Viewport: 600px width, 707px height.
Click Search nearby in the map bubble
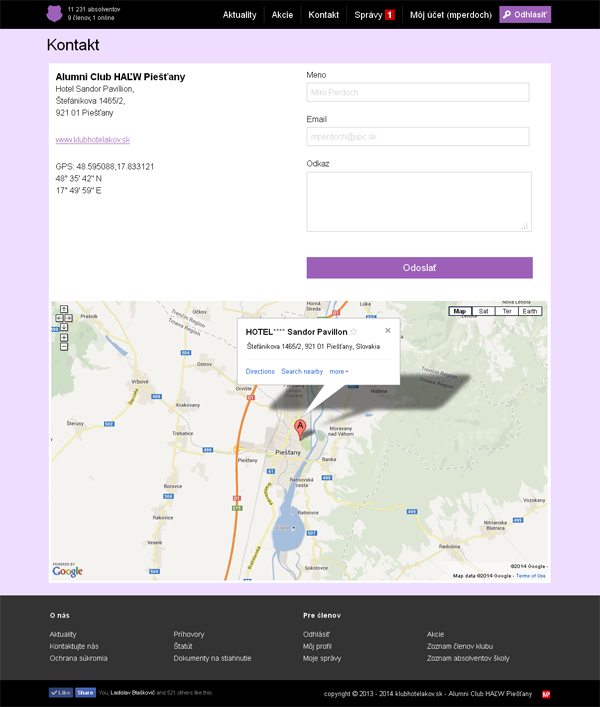(302, 372)
